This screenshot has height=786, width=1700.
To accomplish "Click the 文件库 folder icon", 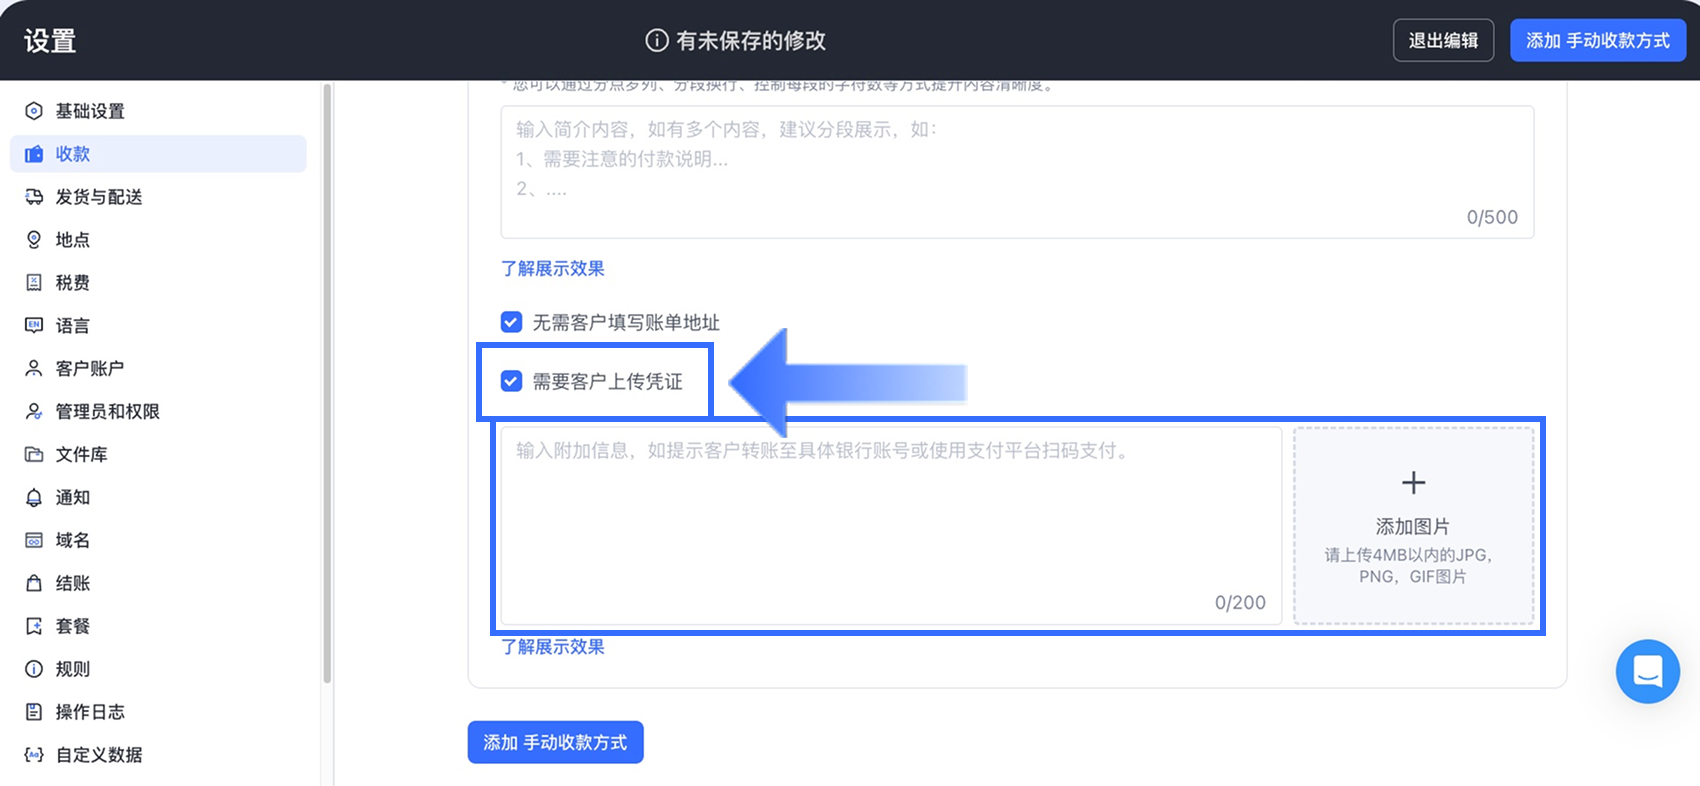I will (34, 455).
